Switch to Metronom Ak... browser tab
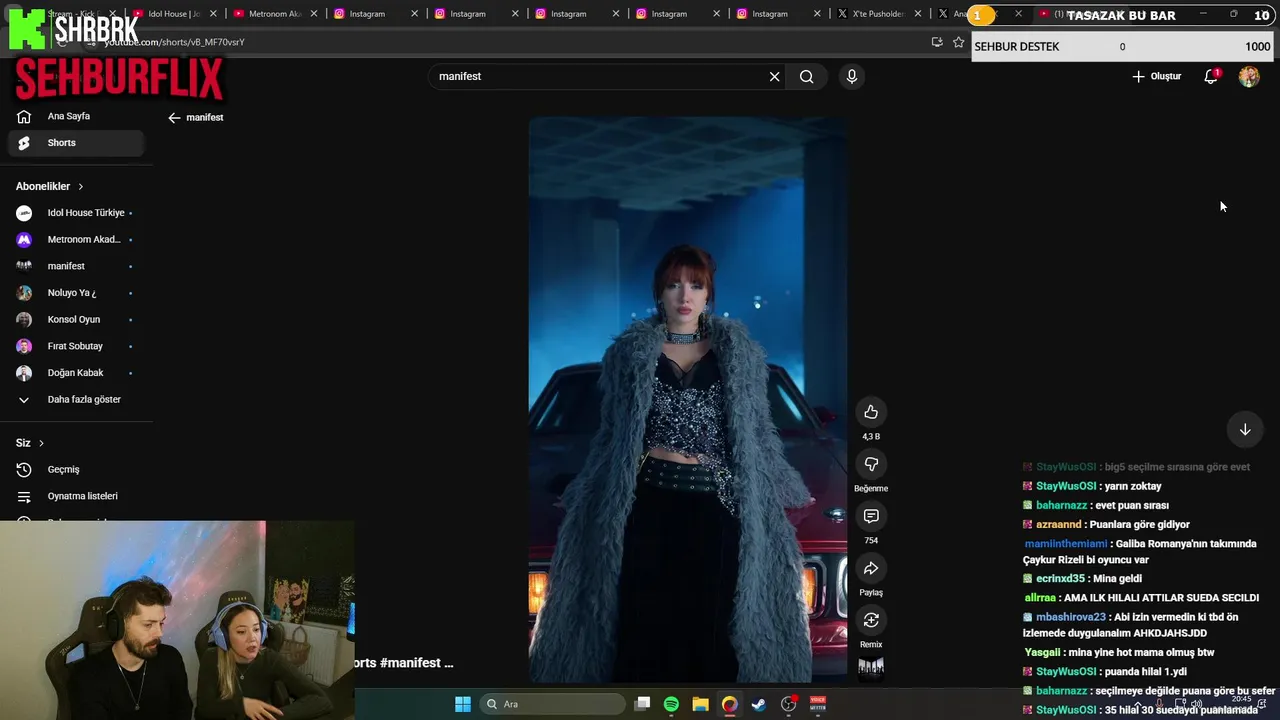This screenshot has width=1280, height=720. 274,14
